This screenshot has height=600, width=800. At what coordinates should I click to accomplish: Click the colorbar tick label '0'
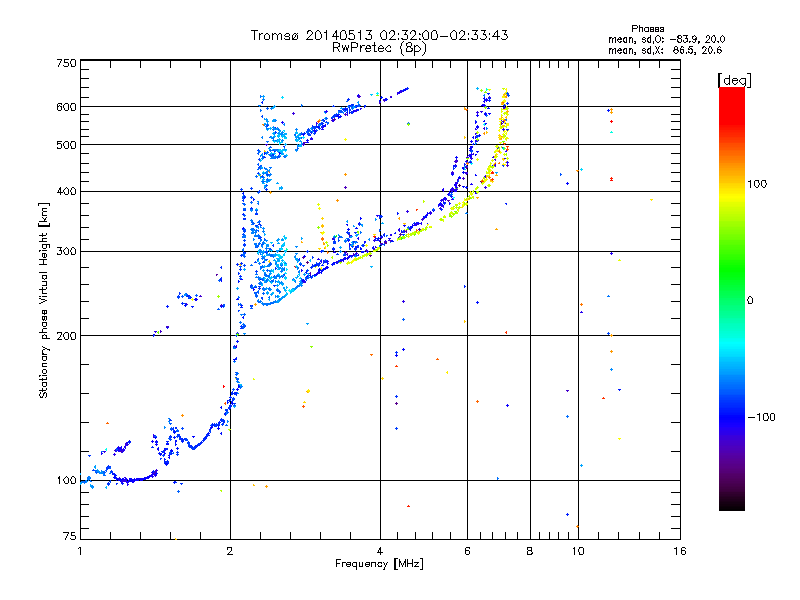point(749,300)
